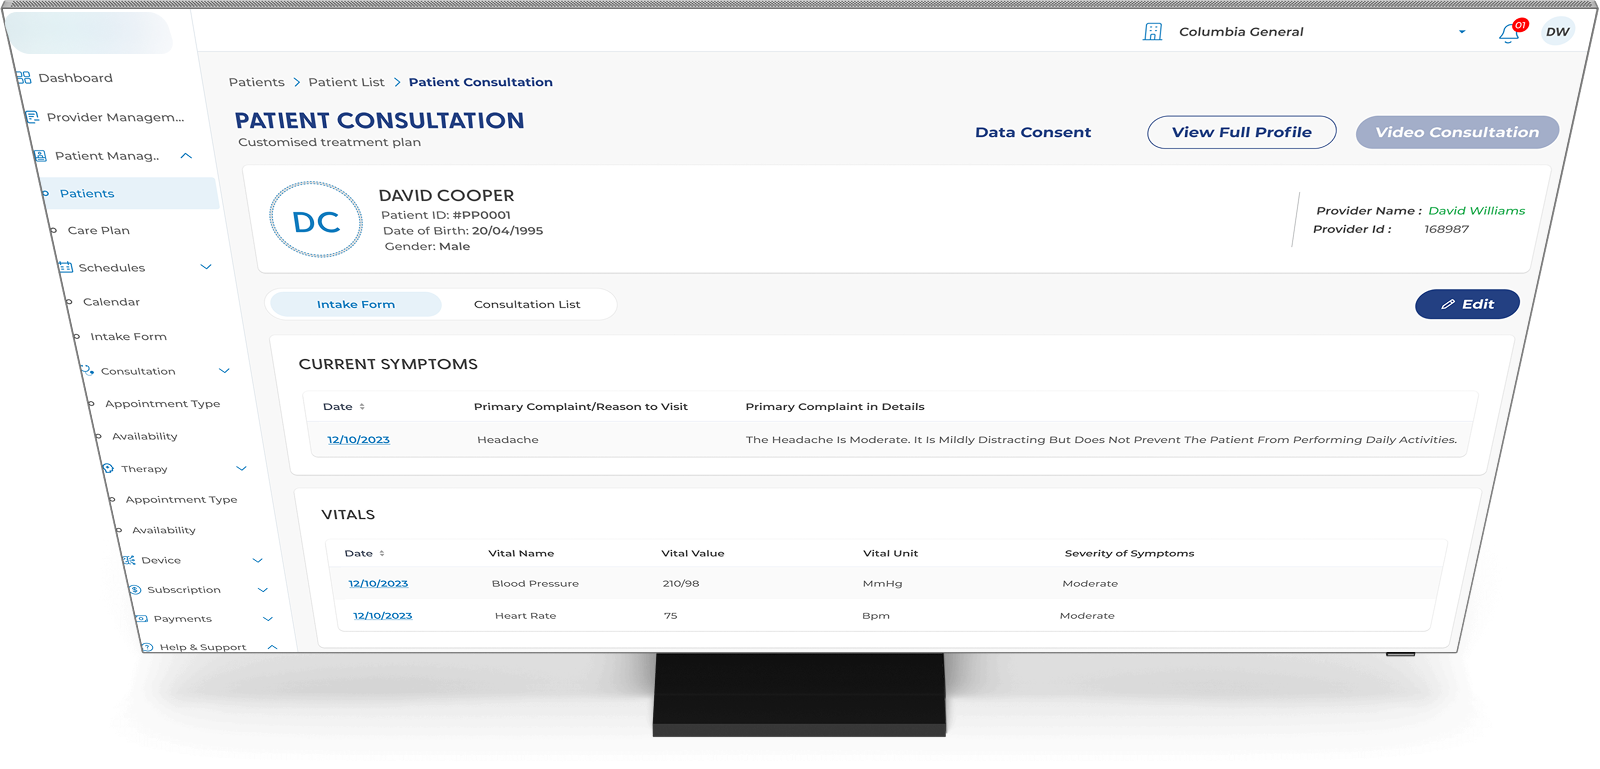The height and width of the screenshot is (769, 1600).
Task: Click the Payments icon in sidebar
Action: 142,619
